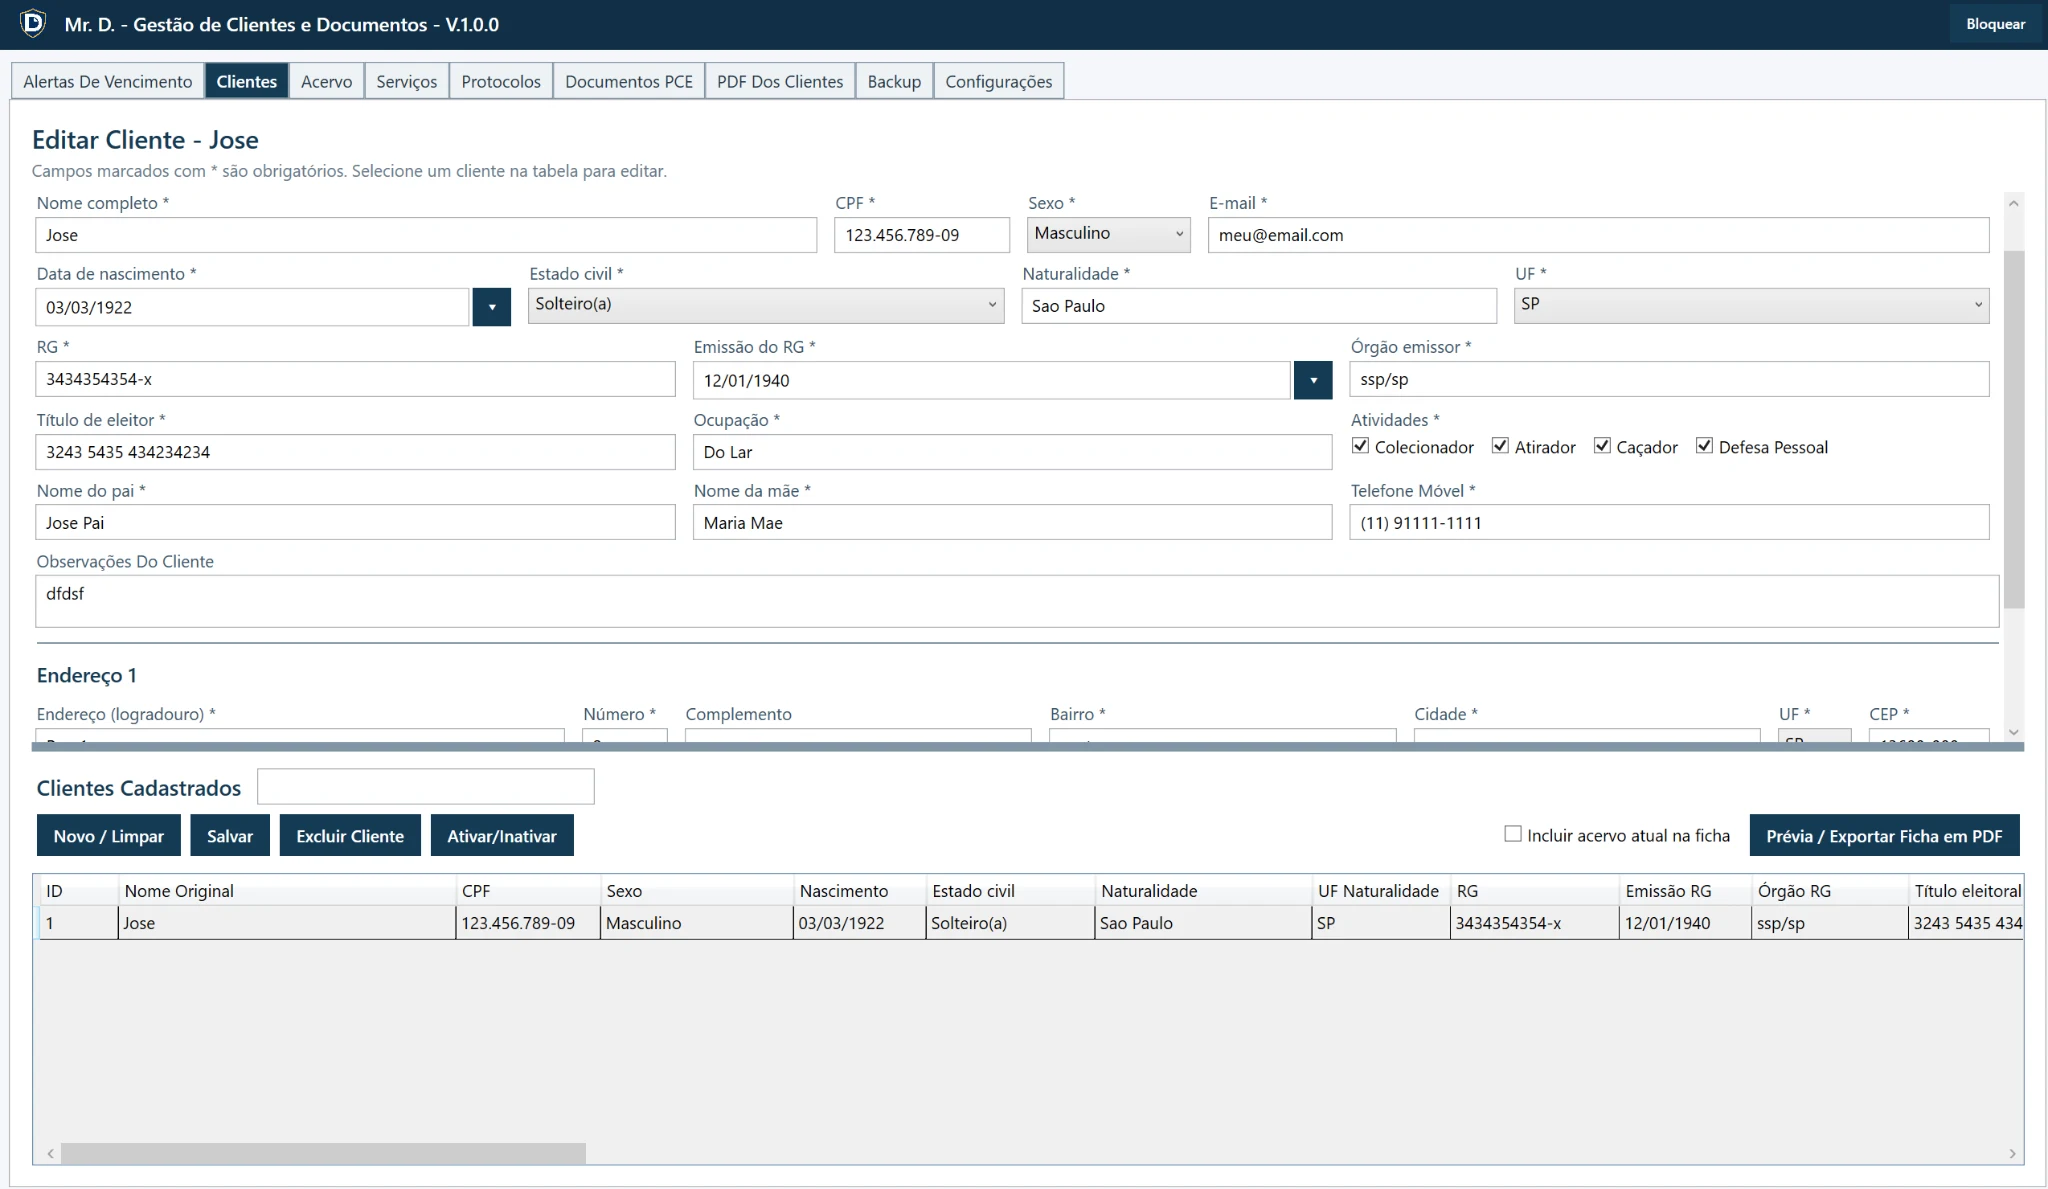This screenshot has width=2048, height=1189.
Task: Click table horizontal scroll right arrow
Action: point(2012,1153)
